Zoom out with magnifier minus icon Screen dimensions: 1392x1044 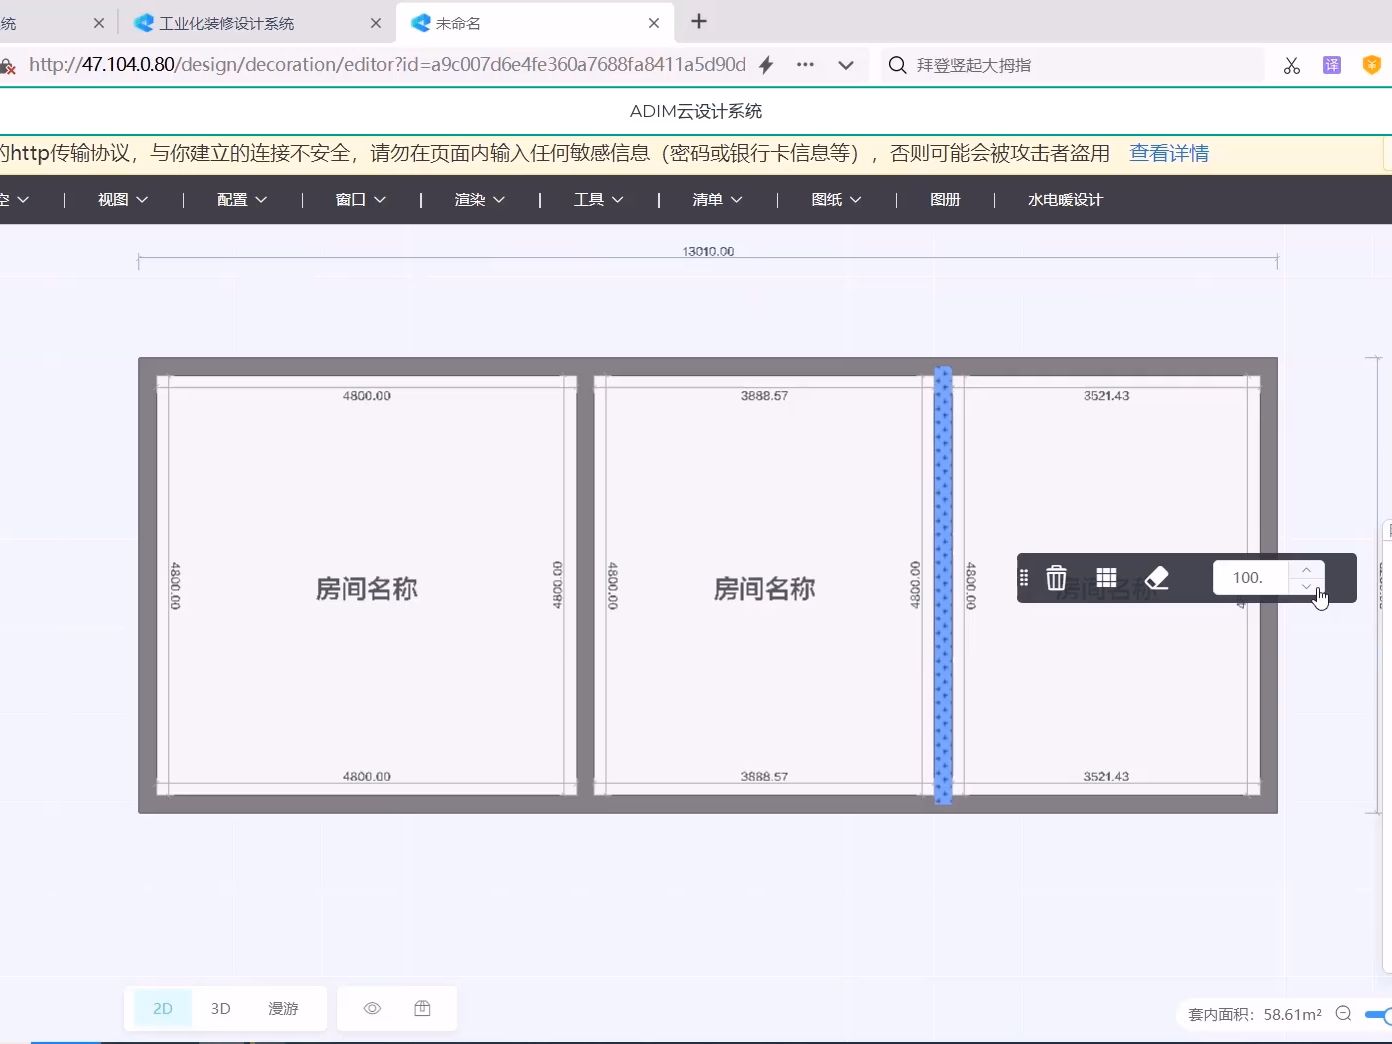pos(1343,1014)
